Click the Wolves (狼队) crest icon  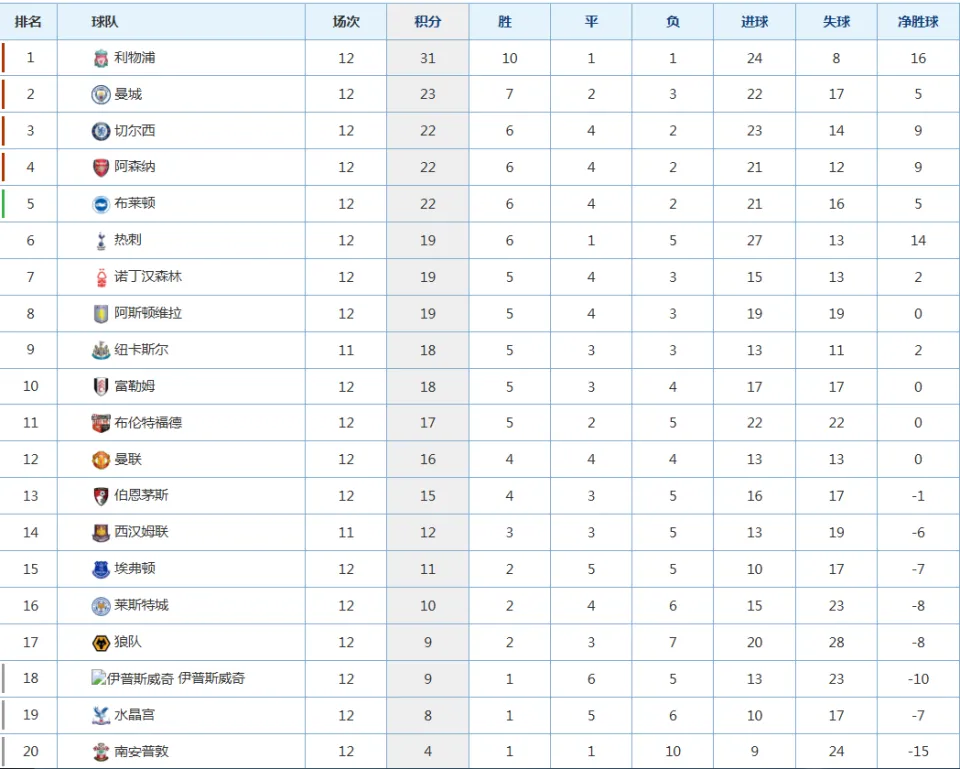[101, 642]
